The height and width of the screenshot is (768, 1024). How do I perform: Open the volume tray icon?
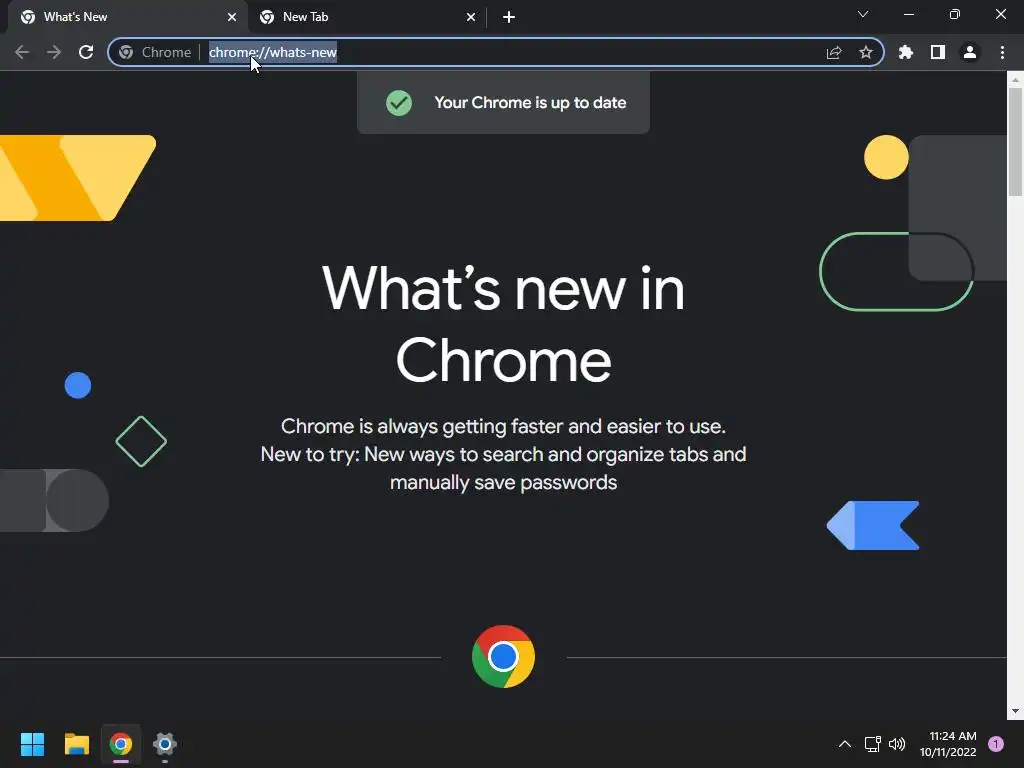[x=897, y=744]
